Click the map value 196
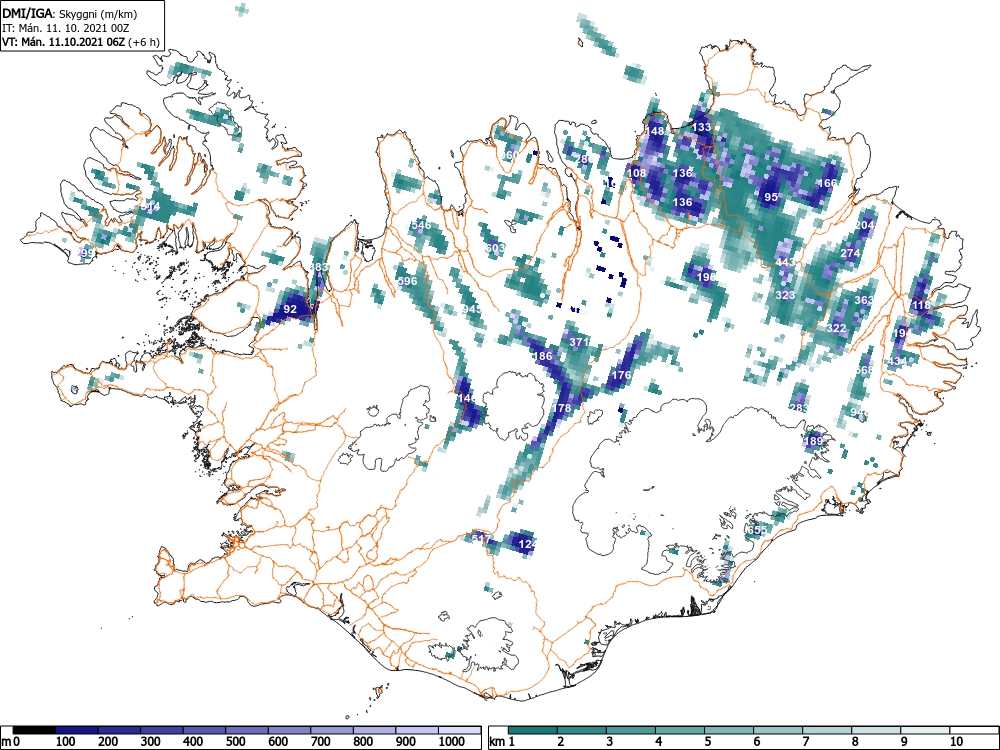 click(706, 277)
